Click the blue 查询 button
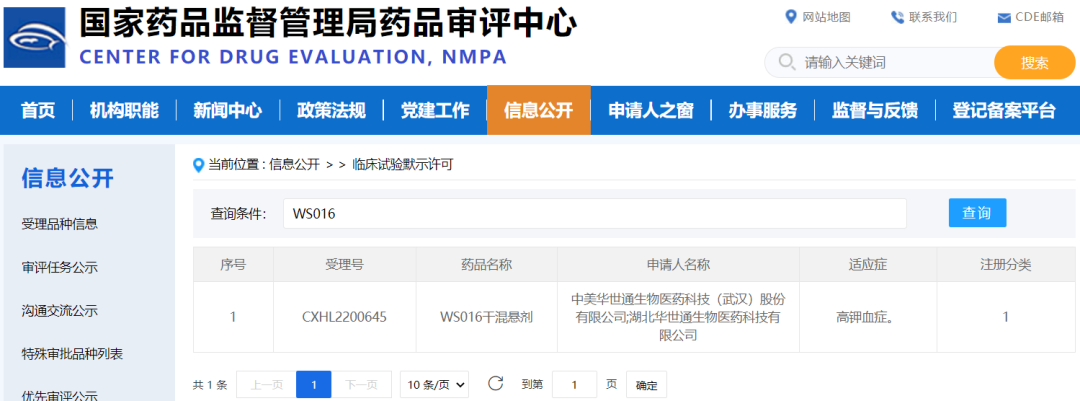 click(977, 213)
